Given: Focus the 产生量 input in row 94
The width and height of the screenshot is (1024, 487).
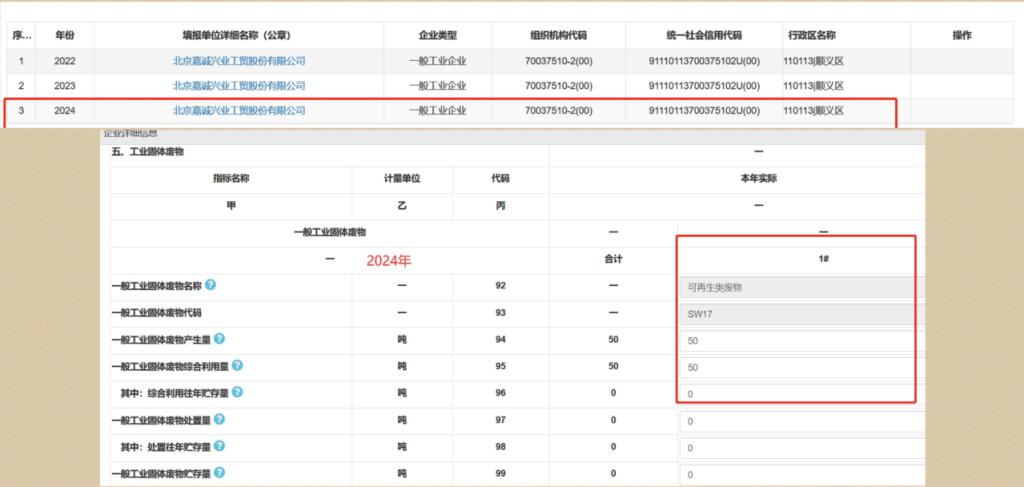Looking at the screenshot, I should pos(797,341).
